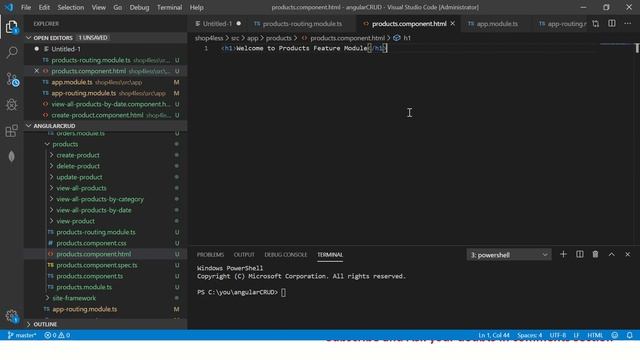Click the master branch status item

pyautogui.click(x=22, y=335)
